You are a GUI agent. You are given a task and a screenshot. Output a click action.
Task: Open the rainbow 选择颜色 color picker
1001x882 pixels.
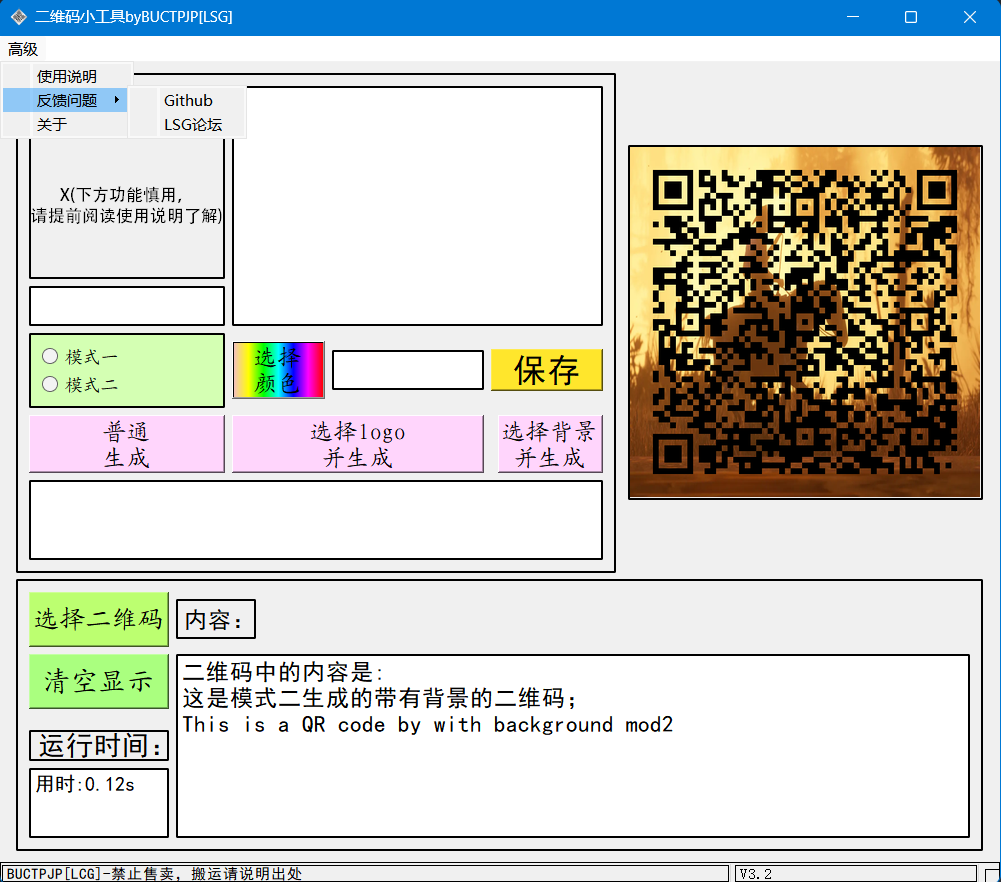point(278,370)
